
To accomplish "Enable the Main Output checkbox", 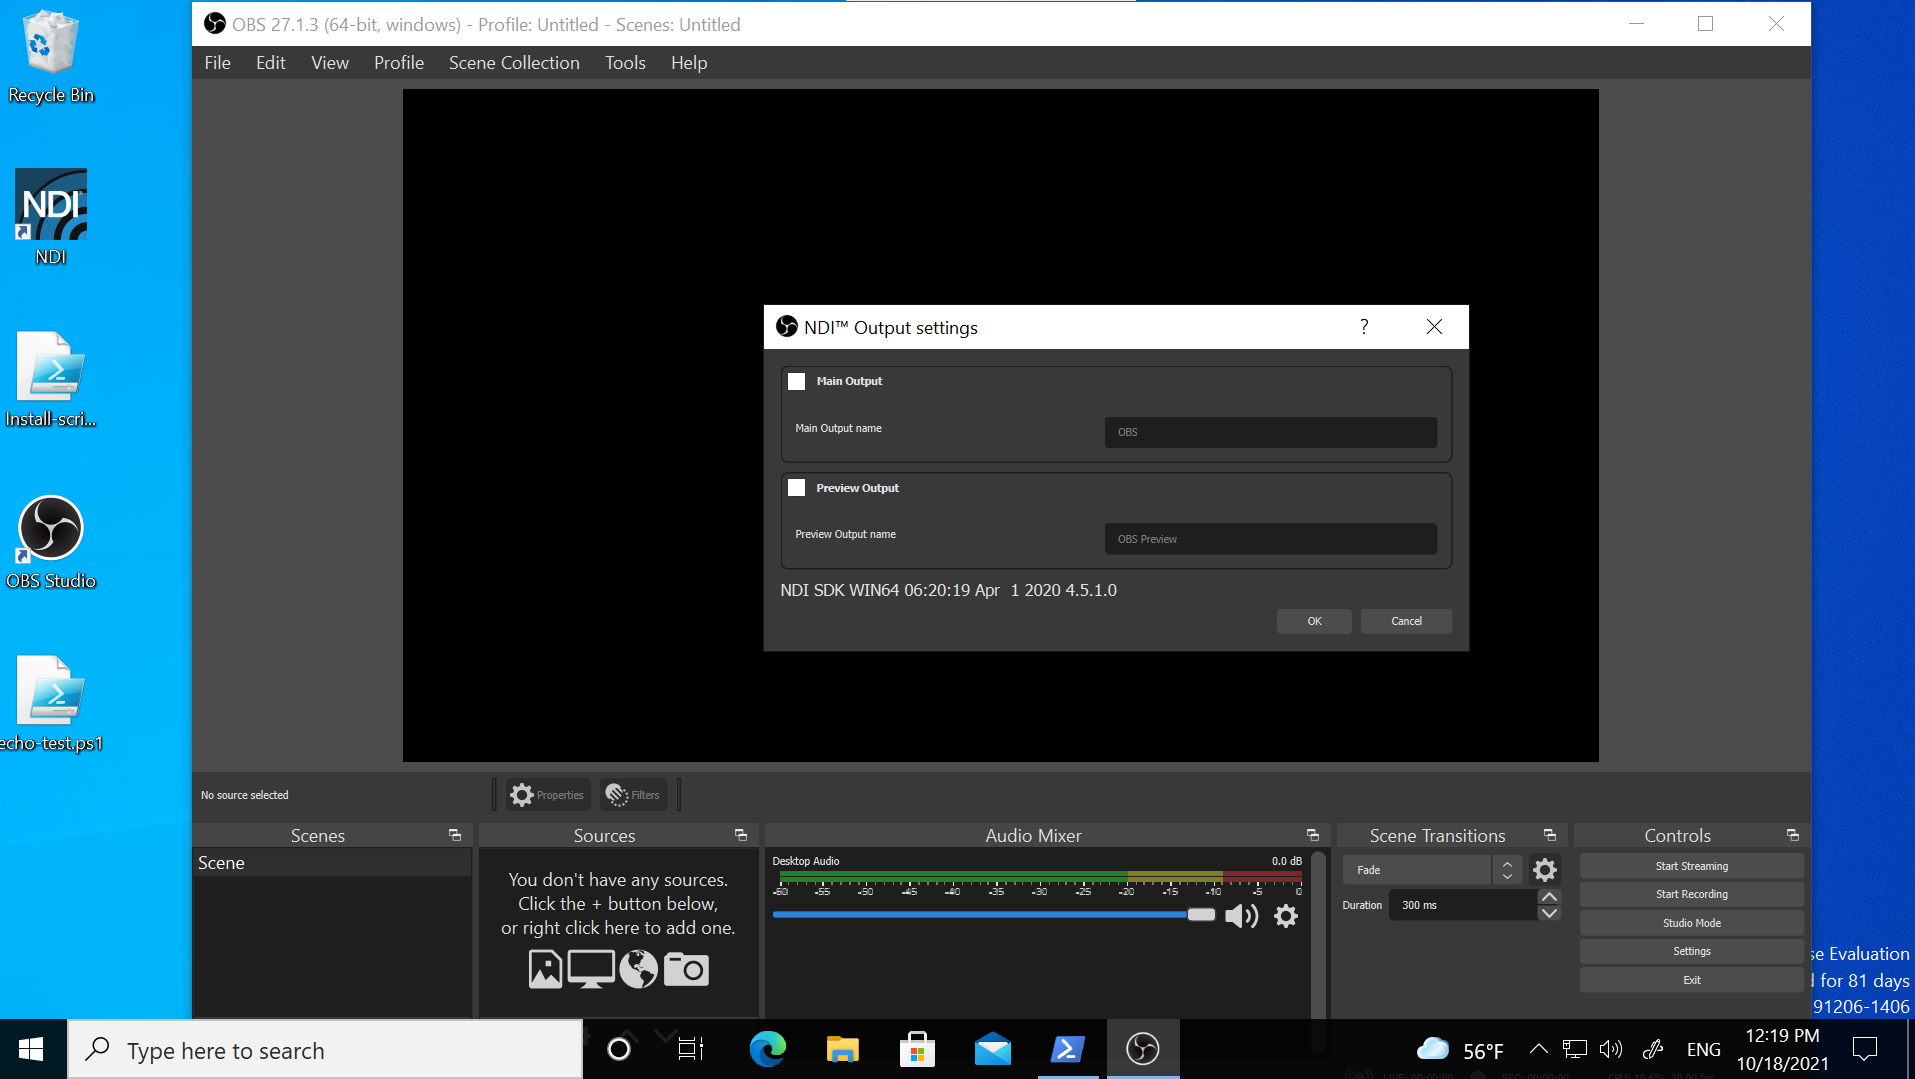I will tap(797, 381).
